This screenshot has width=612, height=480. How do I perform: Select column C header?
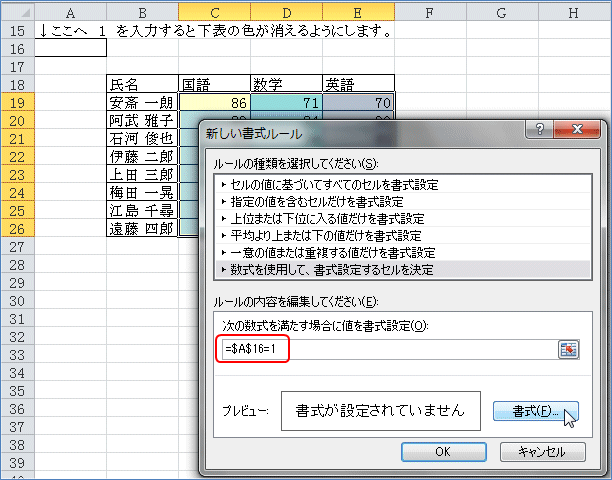pos(214,12)
